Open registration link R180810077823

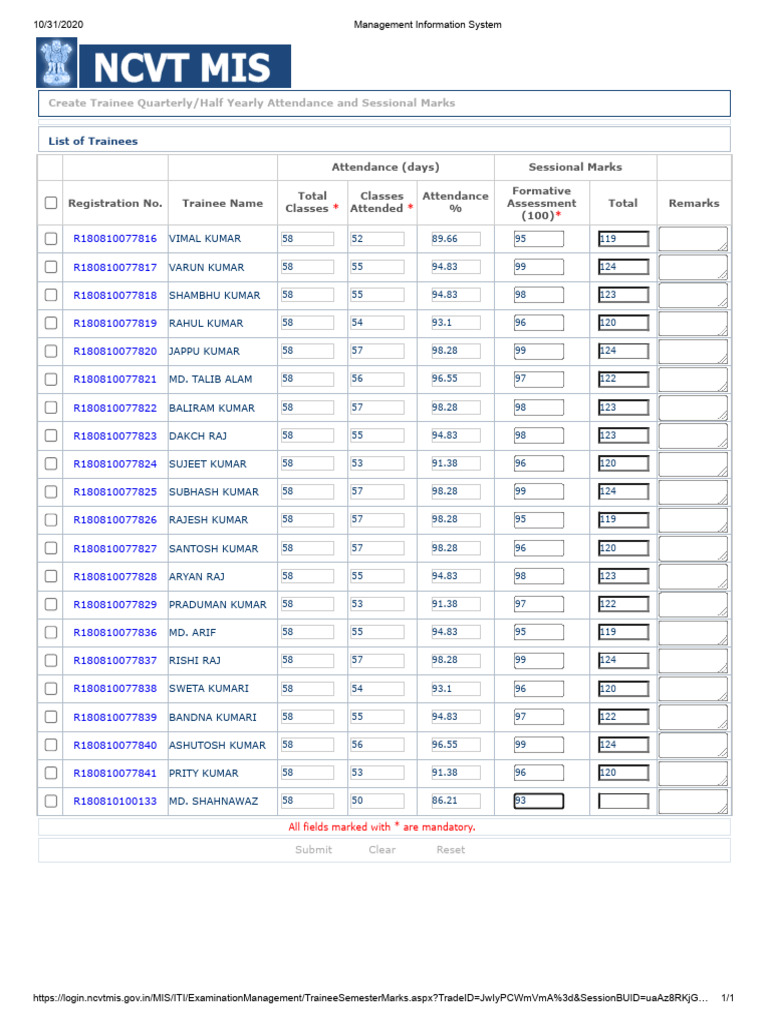pos(115,436)
